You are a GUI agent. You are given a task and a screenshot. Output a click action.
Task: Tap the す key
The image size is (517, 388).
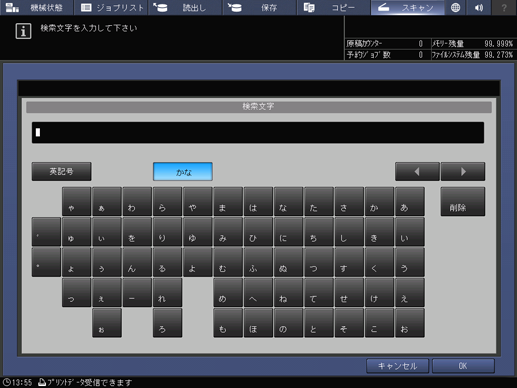[x=349, y=262]
